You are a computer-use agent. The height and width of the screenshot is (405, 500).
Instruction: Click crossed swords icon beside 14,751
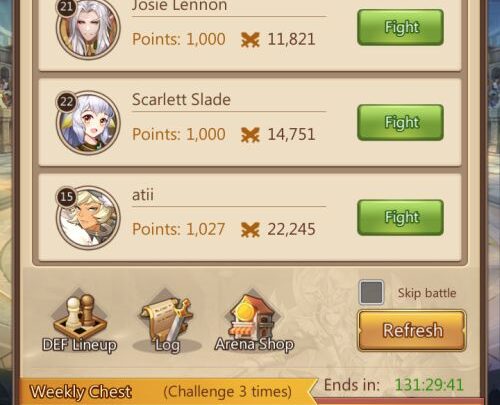point(250,135)
